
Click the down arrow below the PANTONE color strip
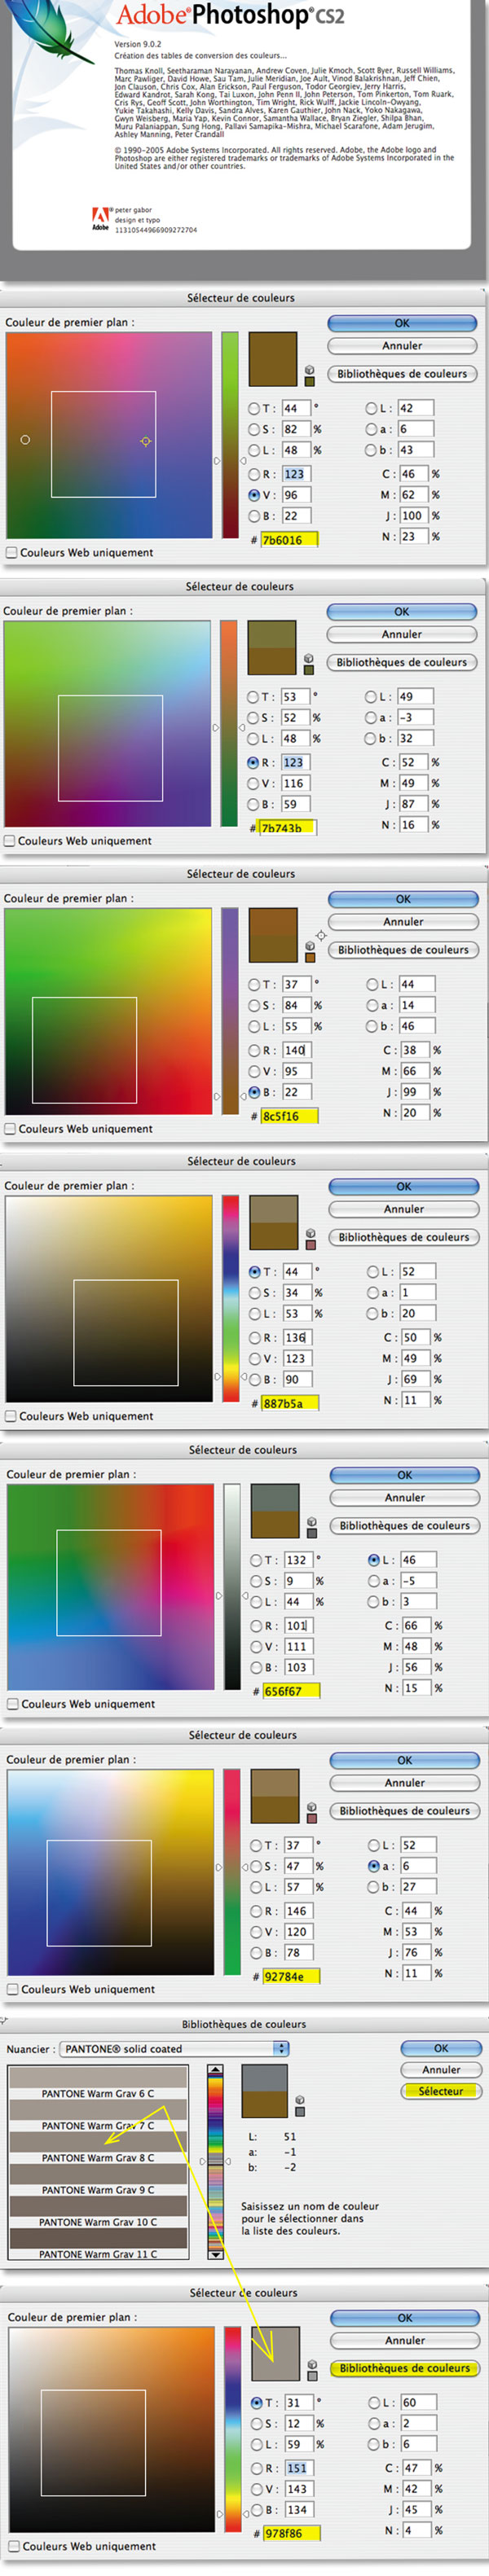[x=215, y=2255]
